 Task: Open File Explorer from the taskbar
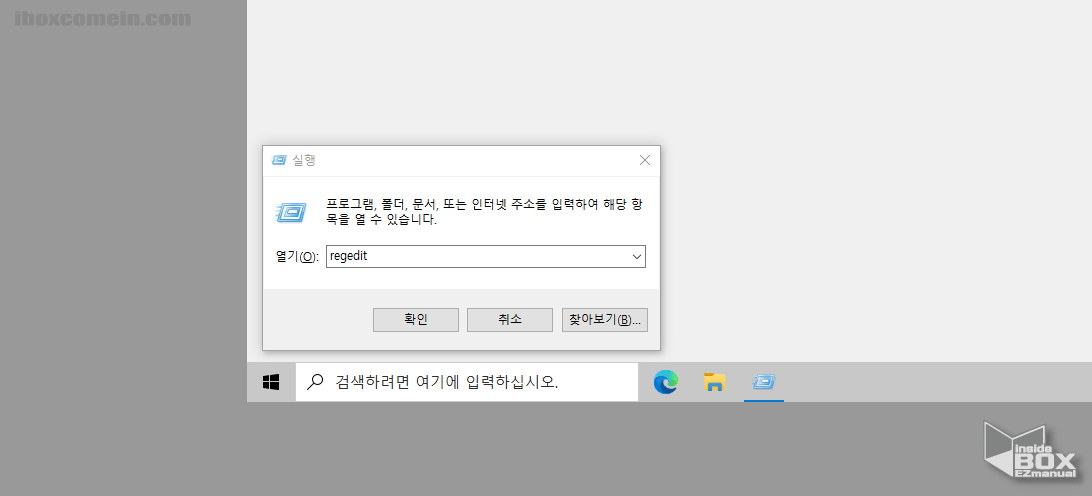[715, 382]
